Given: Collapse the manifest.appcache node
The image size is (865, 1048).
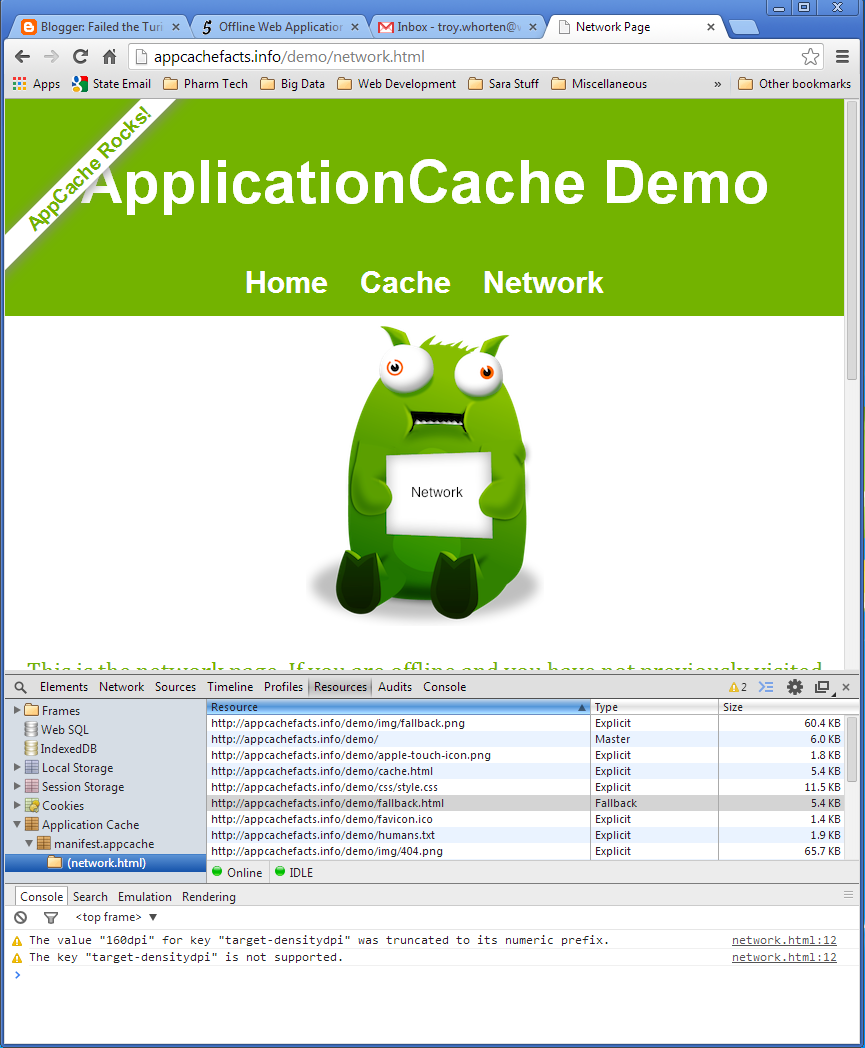Looking at the screenshot, I should pyautogui.click(x=29, y=843).
